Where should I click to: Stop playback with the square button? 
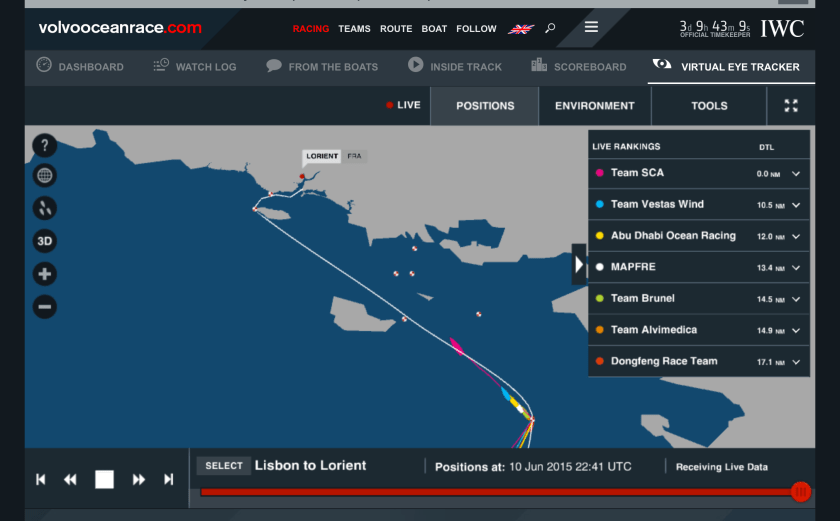point(104,479)
